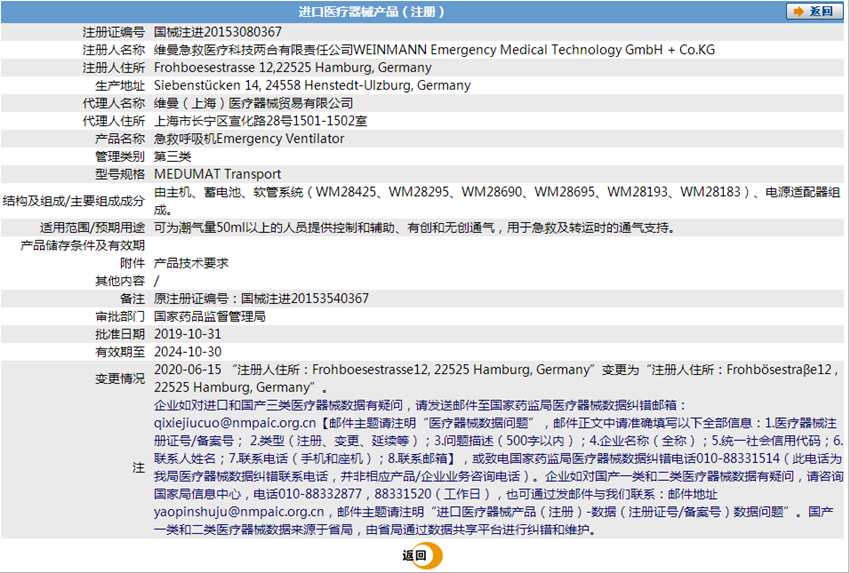
Task: Click the 批准日期 label
Action: [x=120, y=334]
